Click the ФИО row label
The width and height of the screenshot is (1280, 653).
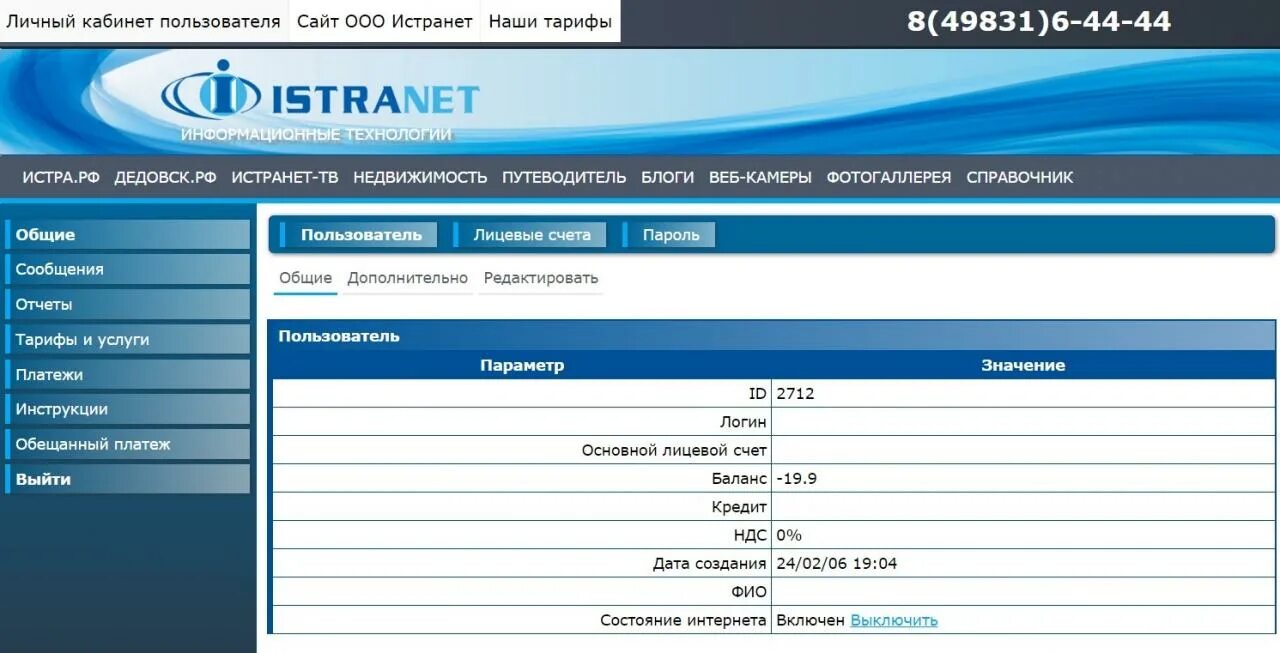pyautogui.click(x=749, y=592)
